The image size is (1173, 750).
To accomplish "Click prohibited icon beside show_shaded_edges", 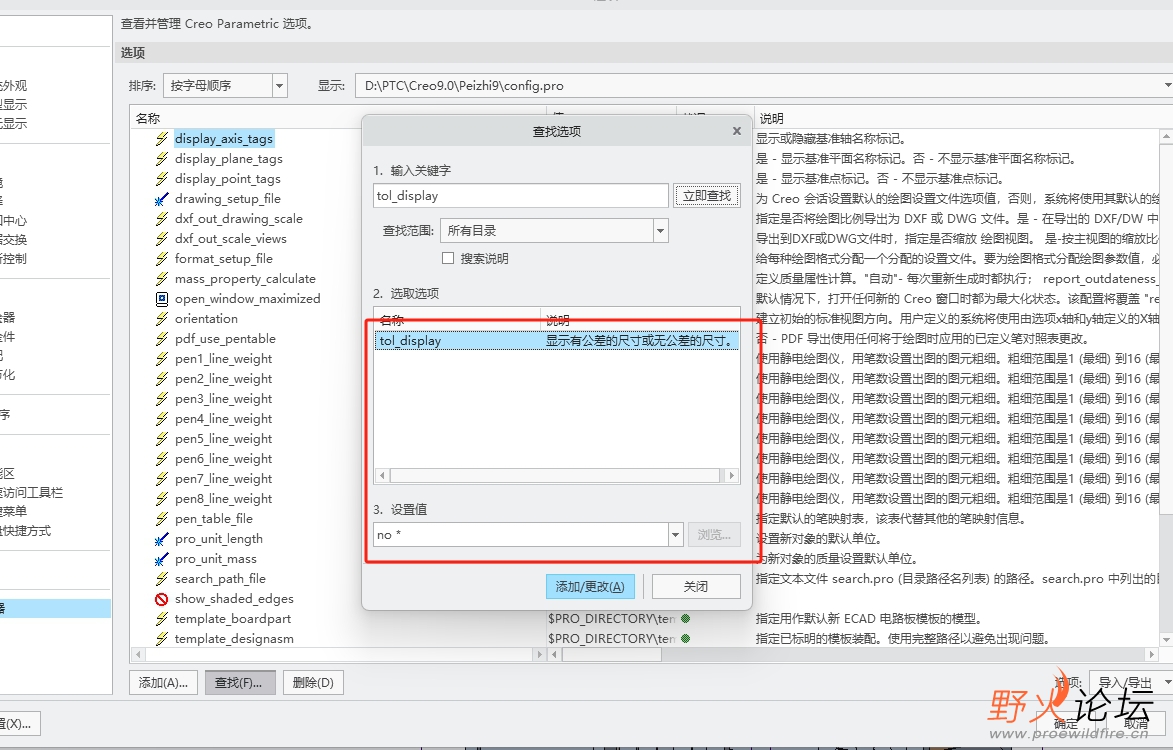I will (x=162, y=599).
